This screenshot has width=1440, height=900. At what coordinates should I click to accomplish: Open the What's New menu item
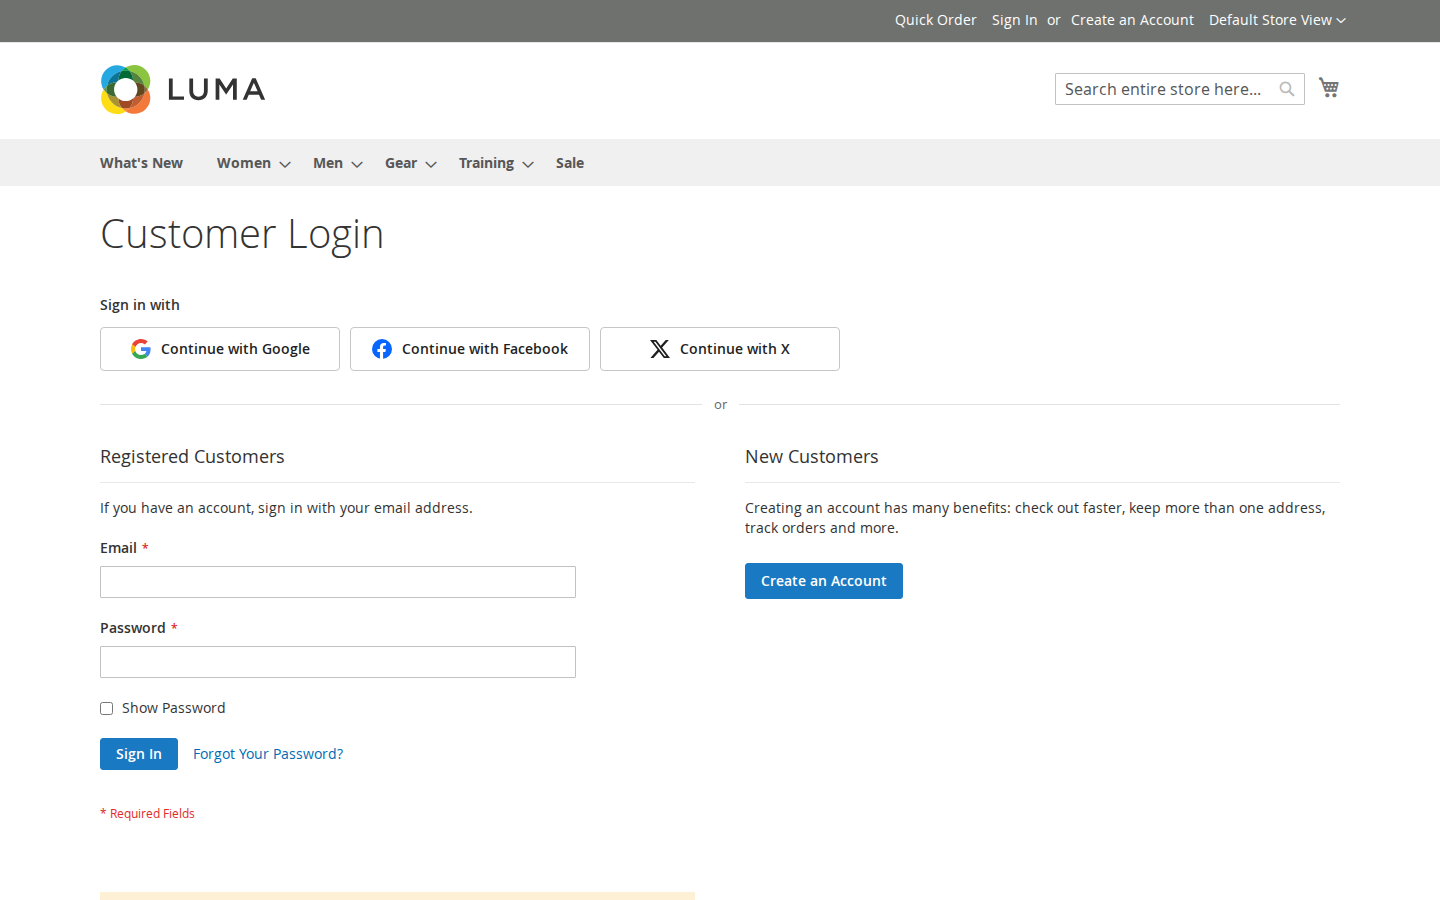[x=141, y=163]
